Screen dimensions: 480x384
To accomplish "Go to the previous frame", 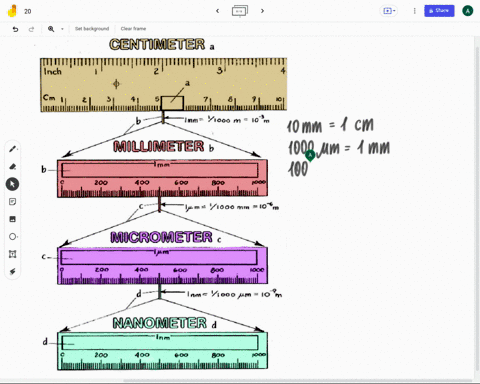I will [217, 11].
